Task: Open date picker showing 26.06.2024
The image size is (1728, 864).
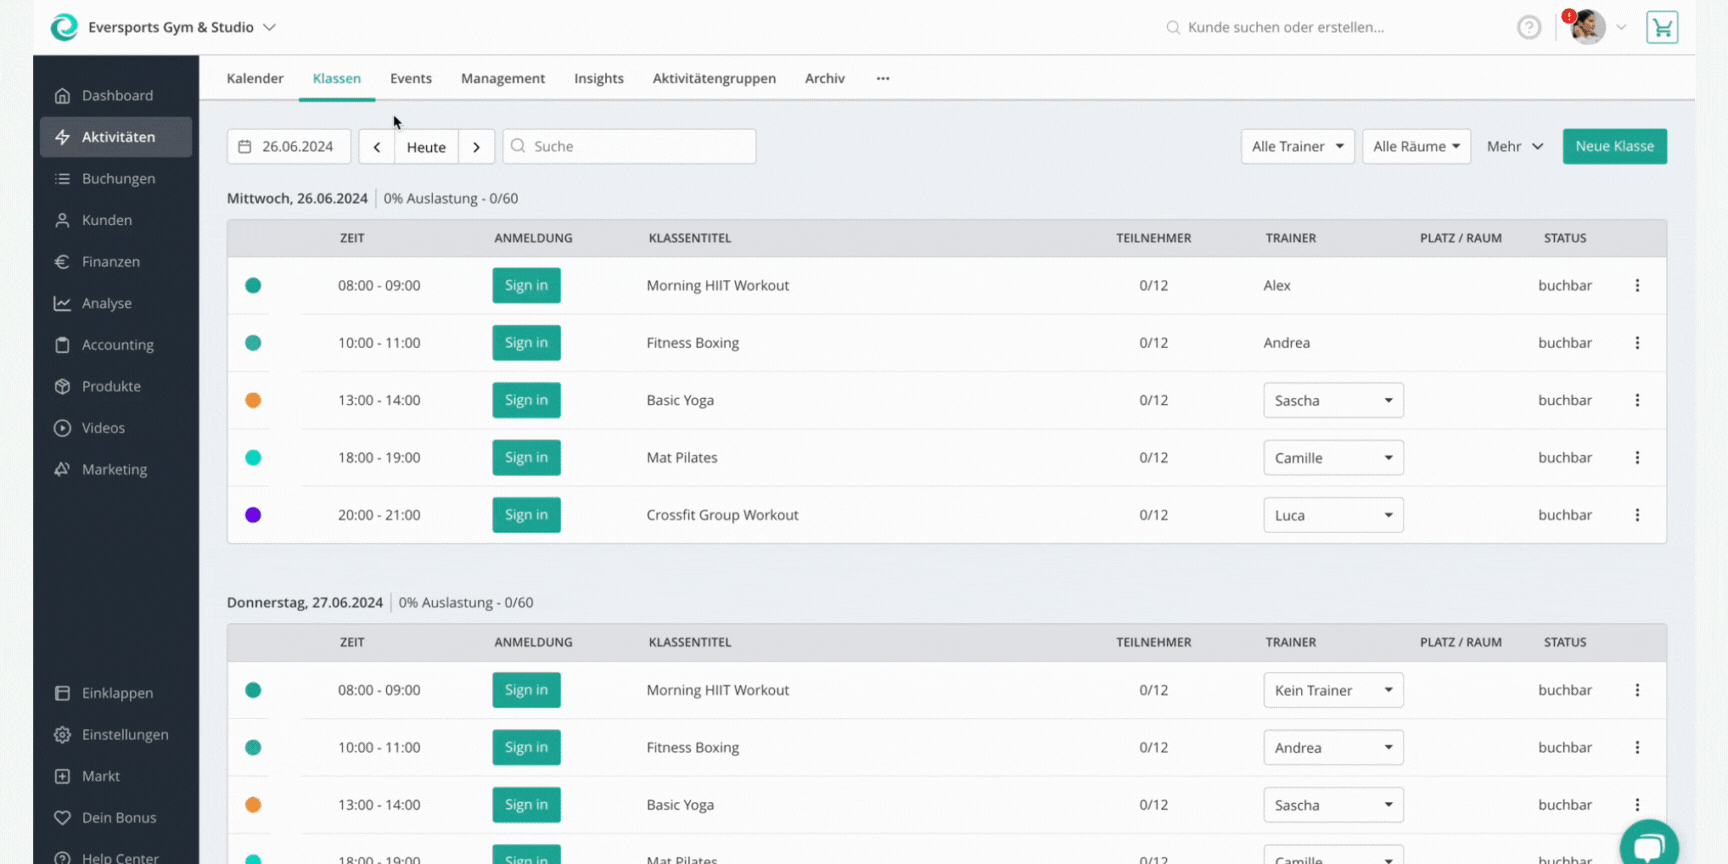Action: 289,146
